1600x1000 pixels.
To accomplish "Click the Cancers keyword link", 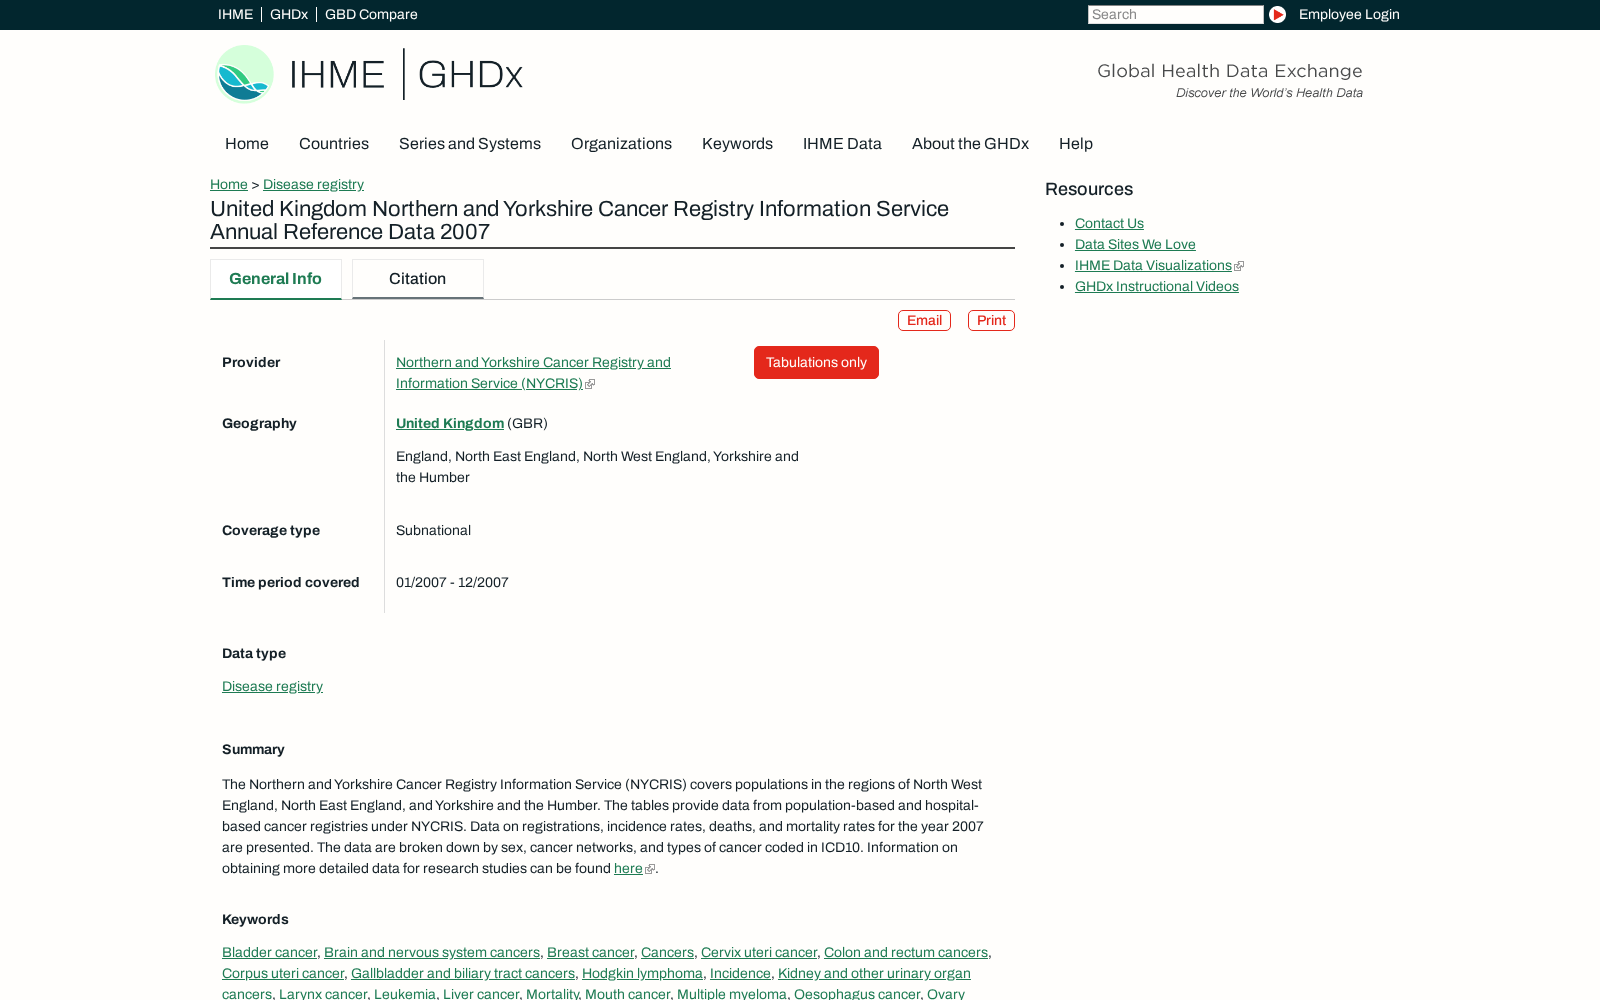I will coord(667,952).
